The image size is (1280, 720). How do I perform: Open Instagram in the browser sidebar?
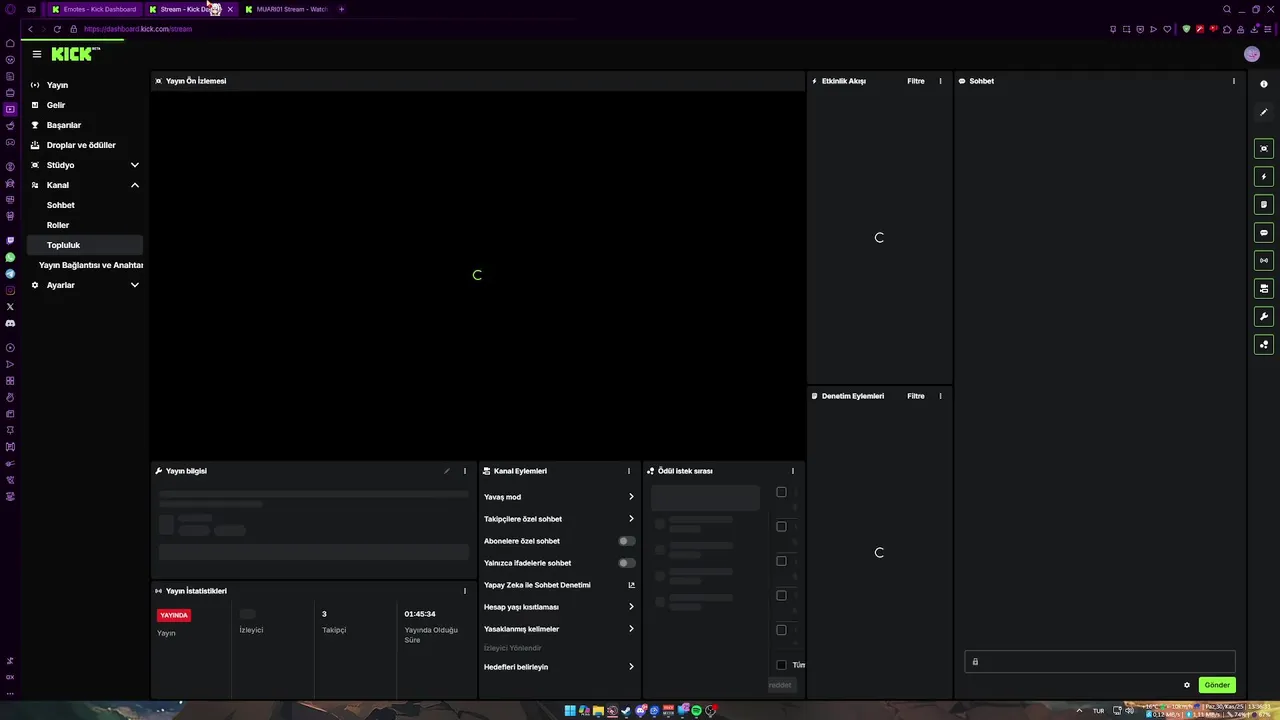coord(10,290)
